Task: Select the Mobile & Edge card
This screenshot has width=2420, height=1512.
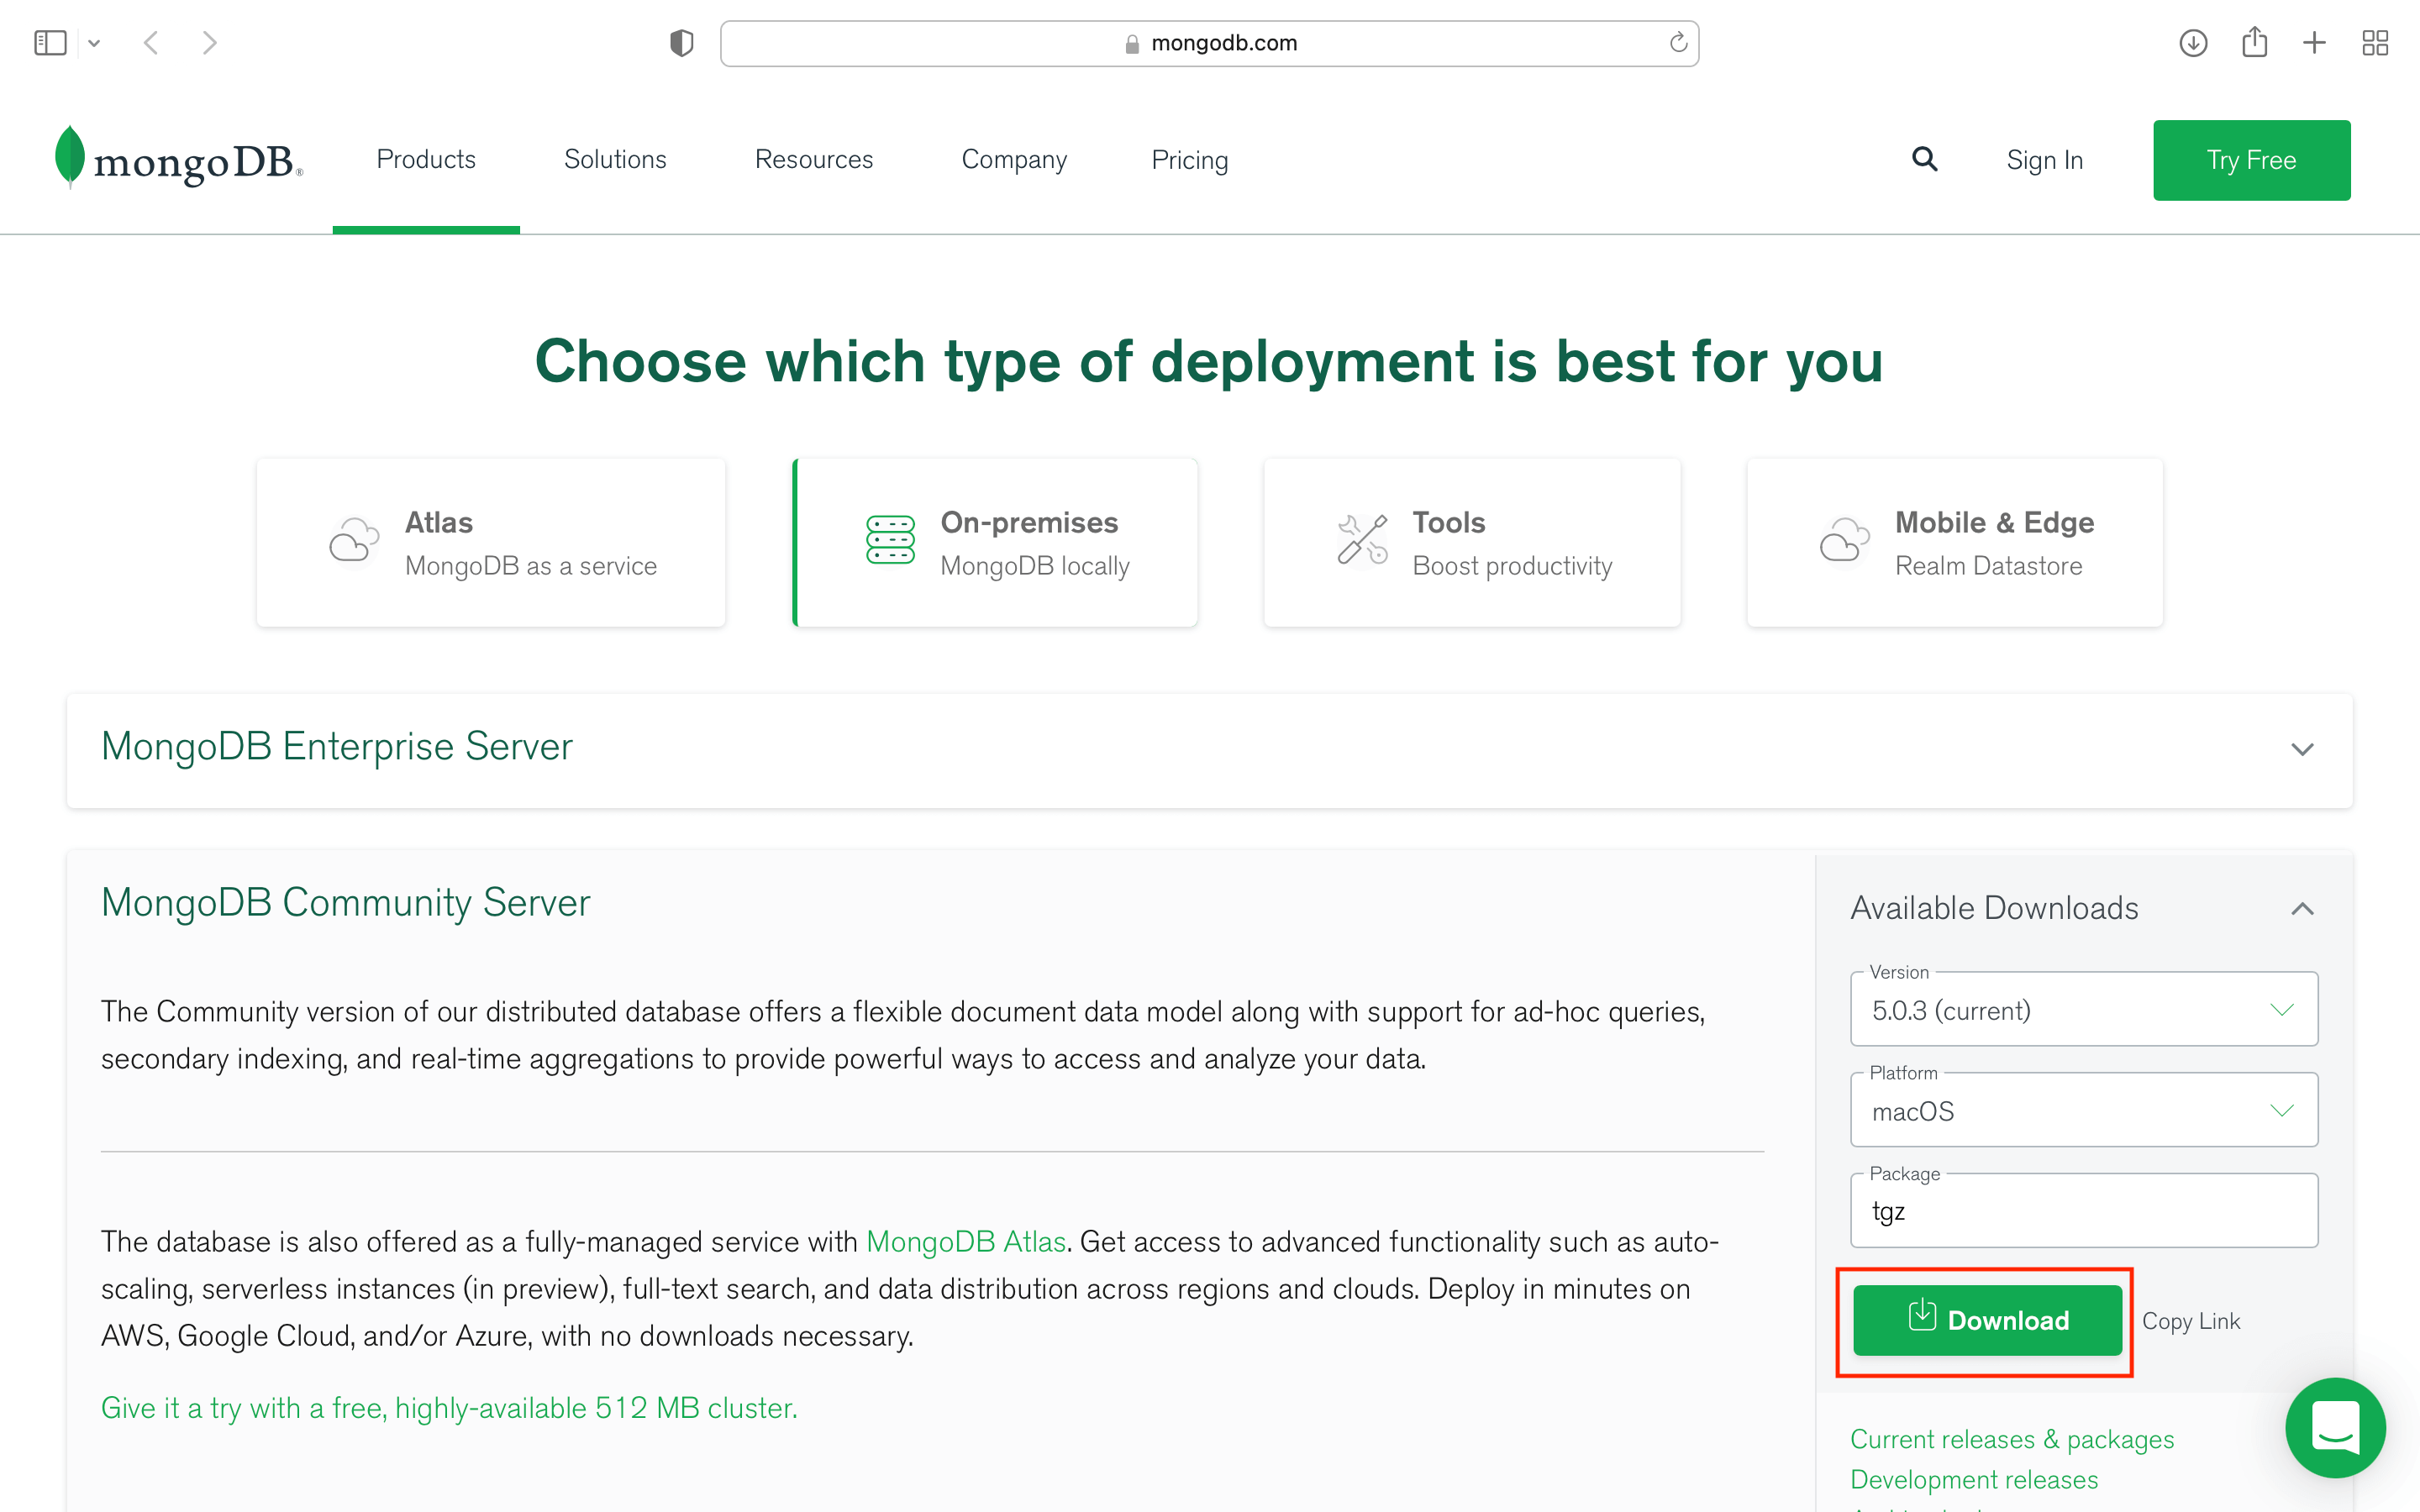Action: [x=1955, y=543]
